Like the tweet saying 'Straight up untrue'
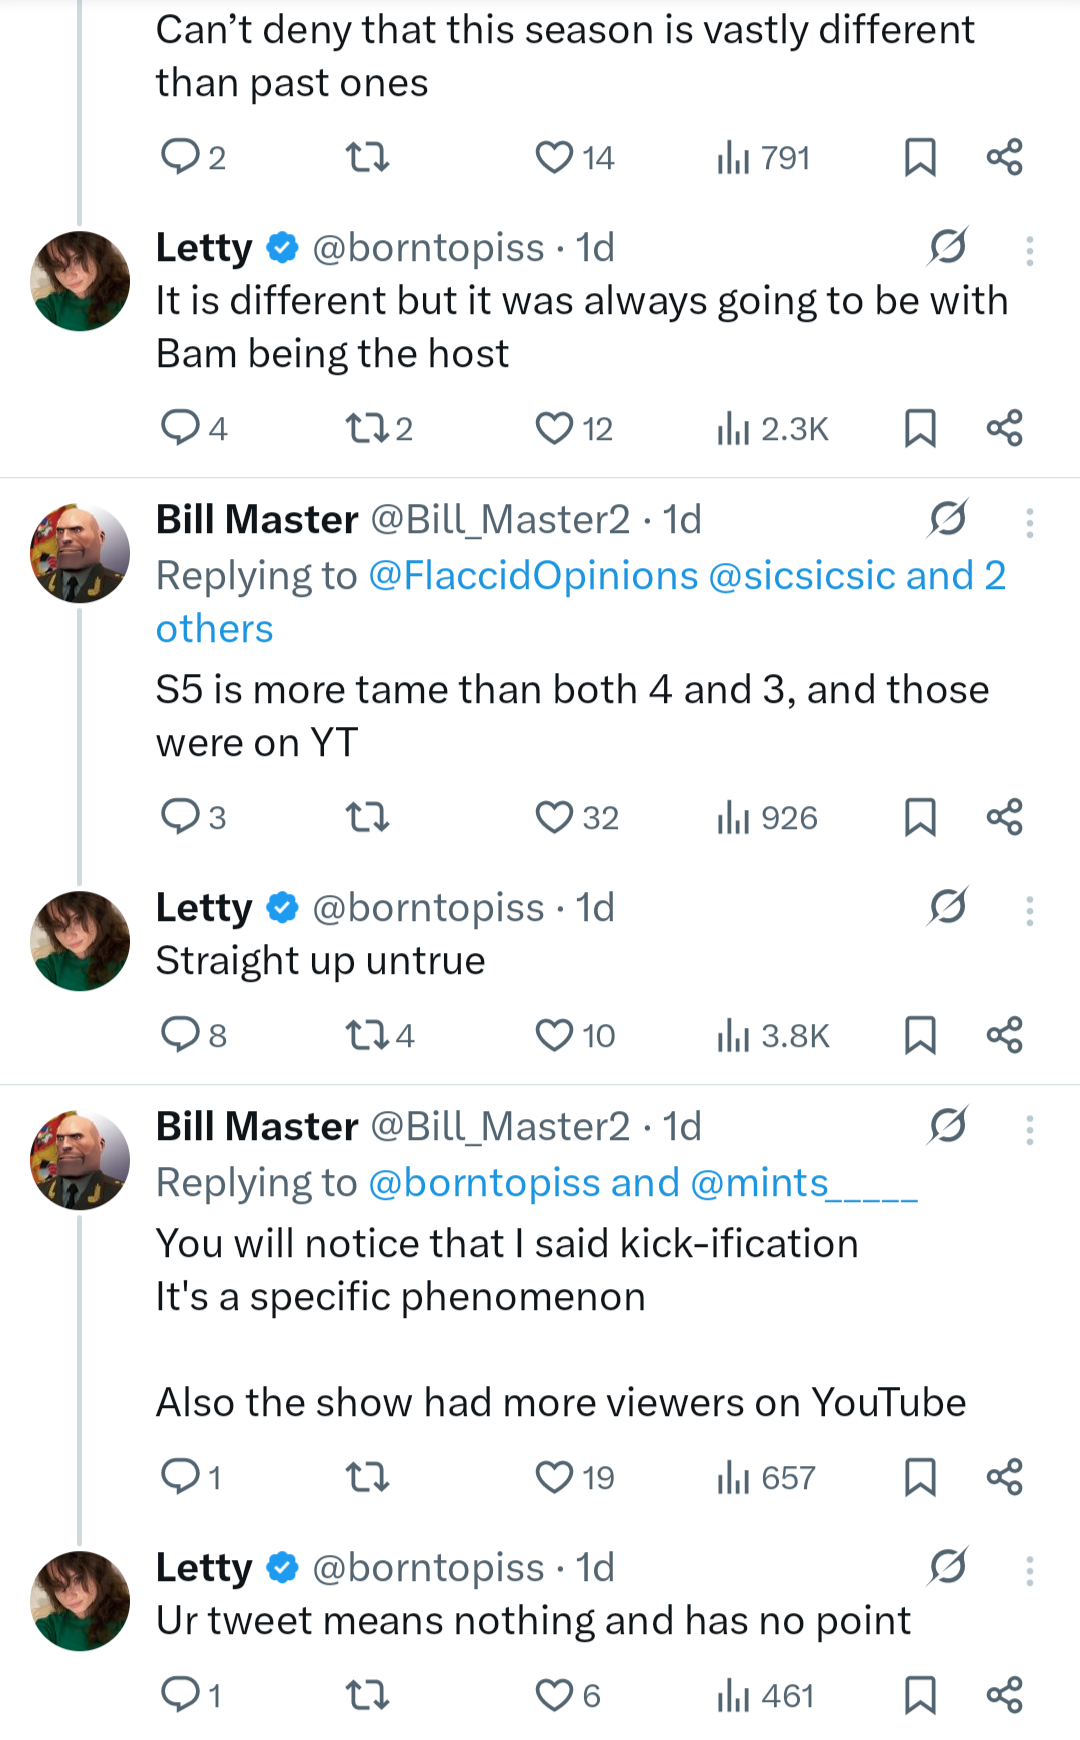 [554, 1035]
